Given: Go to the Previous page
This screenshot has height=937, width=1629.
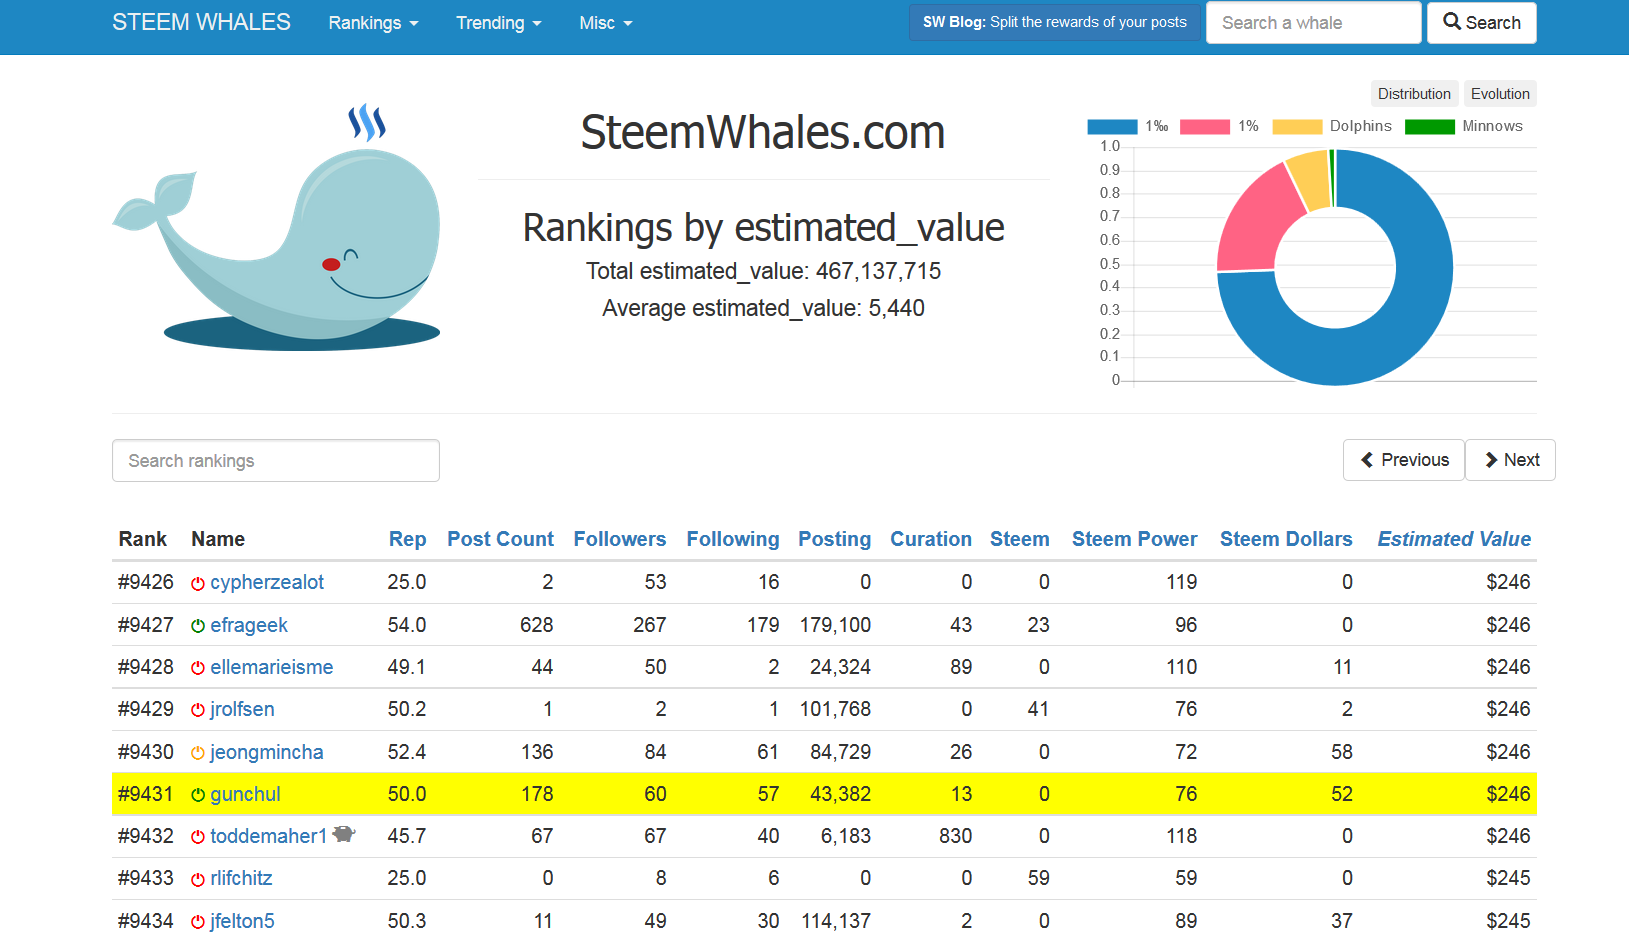Looking at the screenshot, I should click(1404, 460).
